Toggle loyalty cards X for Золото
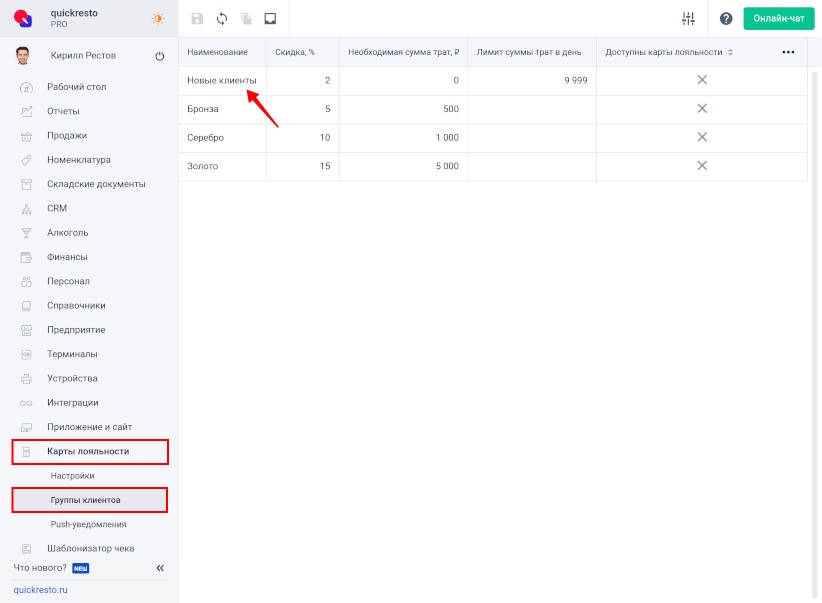 (x=702, y=166)
